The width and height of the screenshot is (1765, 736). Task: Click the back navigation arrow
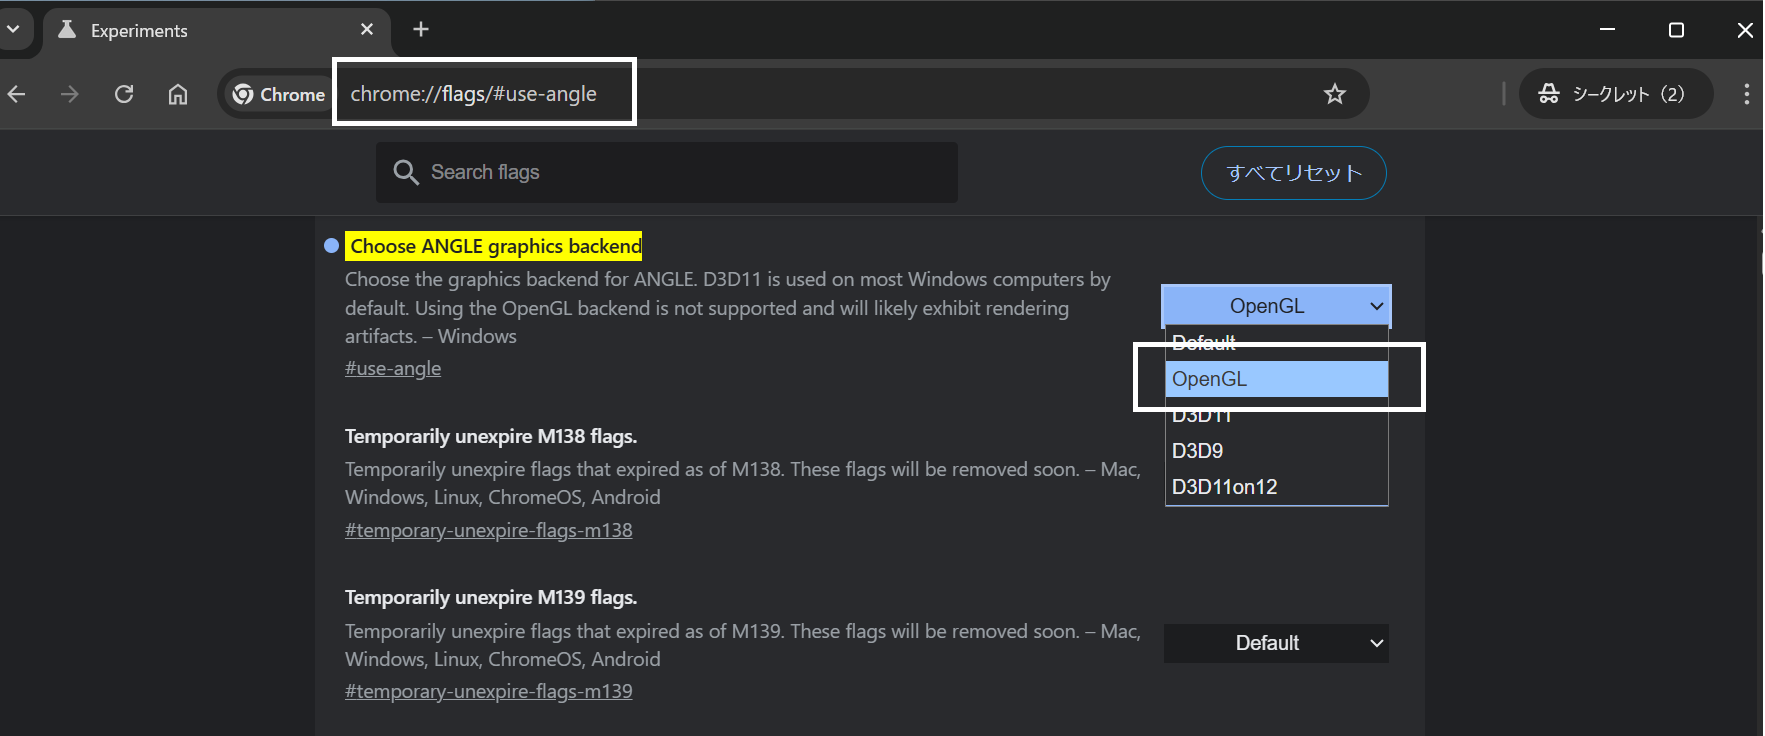pos(17,94)
